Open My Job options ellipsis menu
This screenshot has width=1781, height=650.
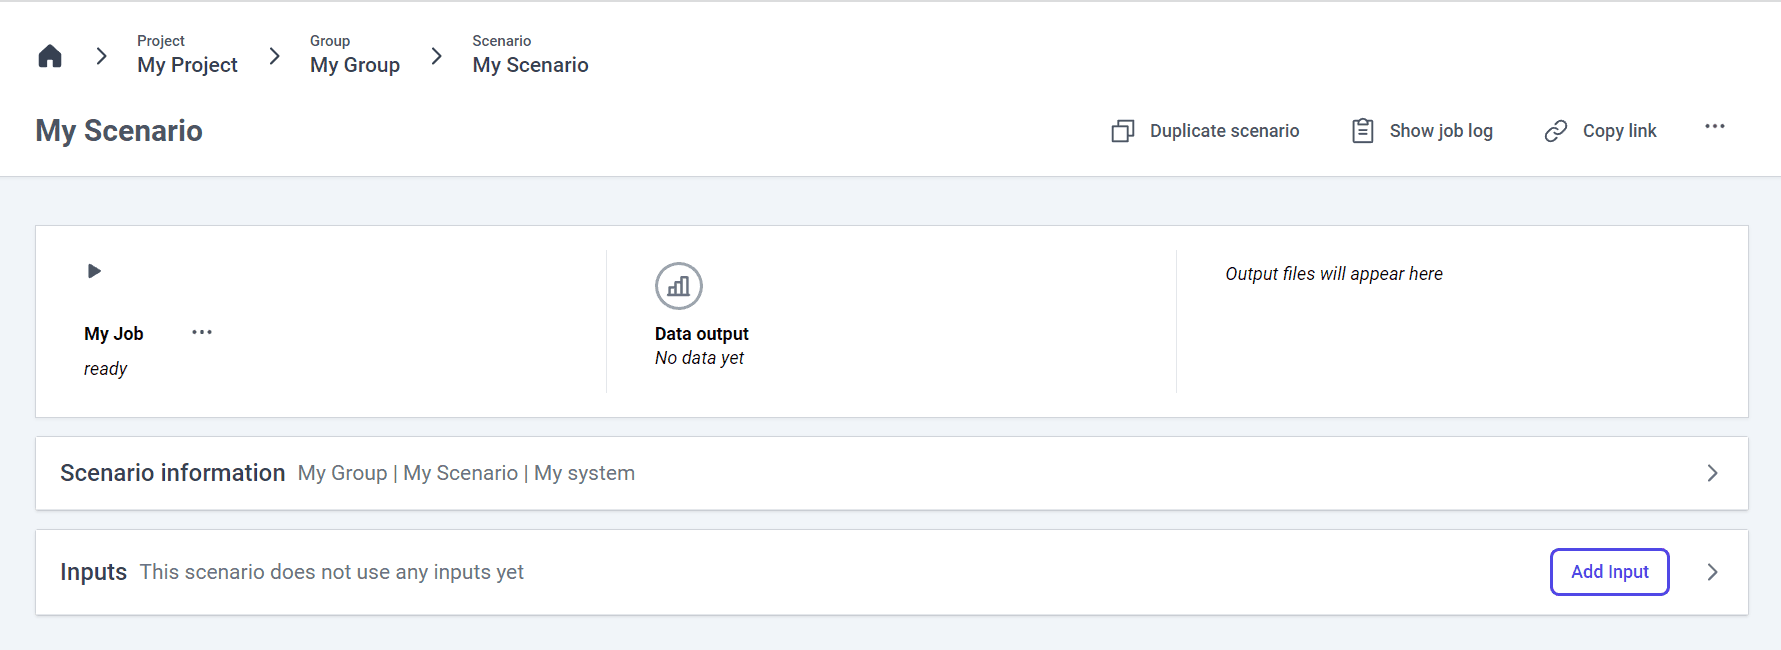(202, 332)
